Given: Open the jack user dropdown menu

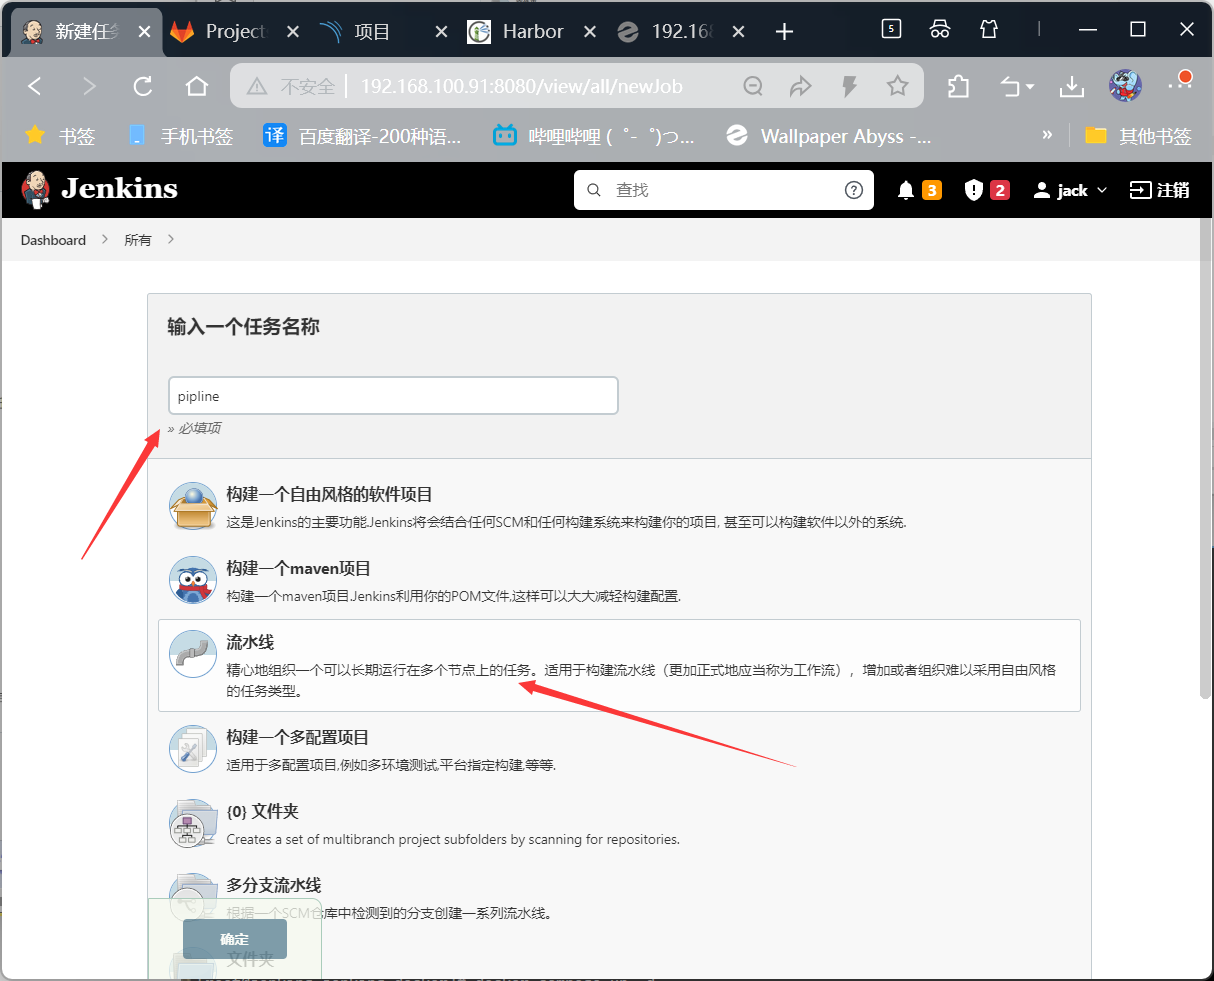Looking at the screenshot, I should click(1070, 190).
